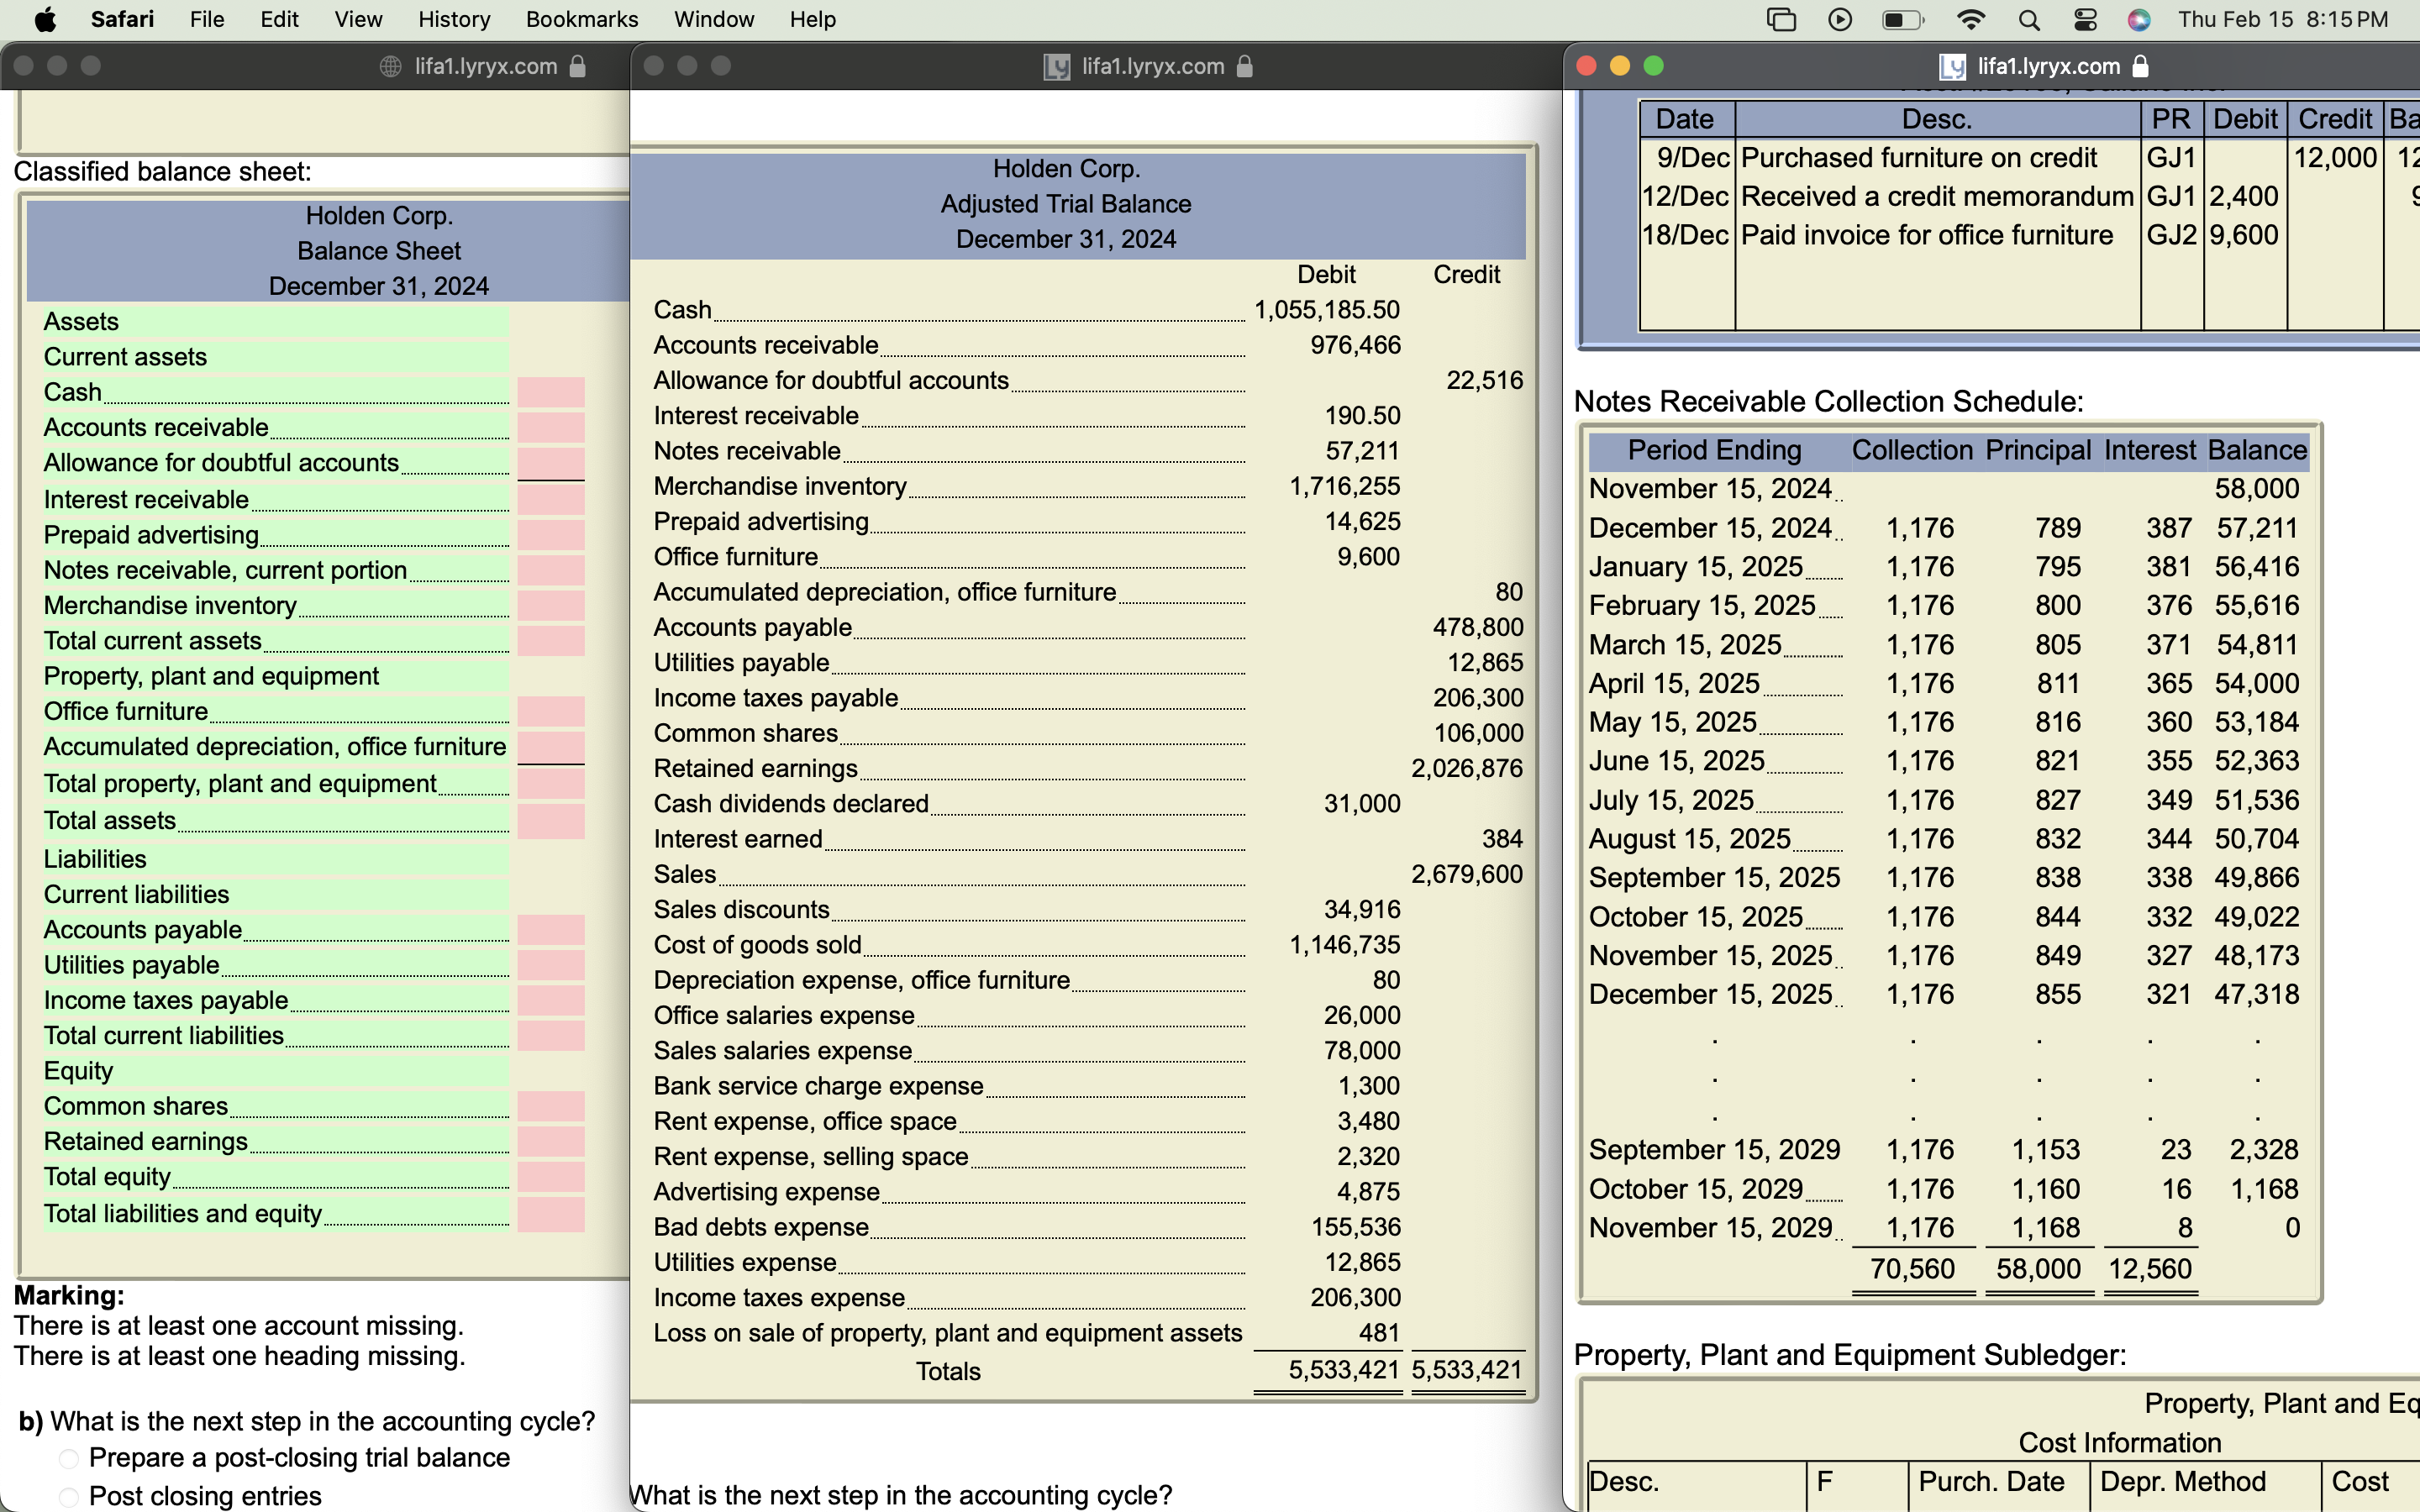Image resolution: width=2420 pixels, height=1512 pixels.
Task: Click the Wi-Fi status icon
Action: coord(1970,20)
